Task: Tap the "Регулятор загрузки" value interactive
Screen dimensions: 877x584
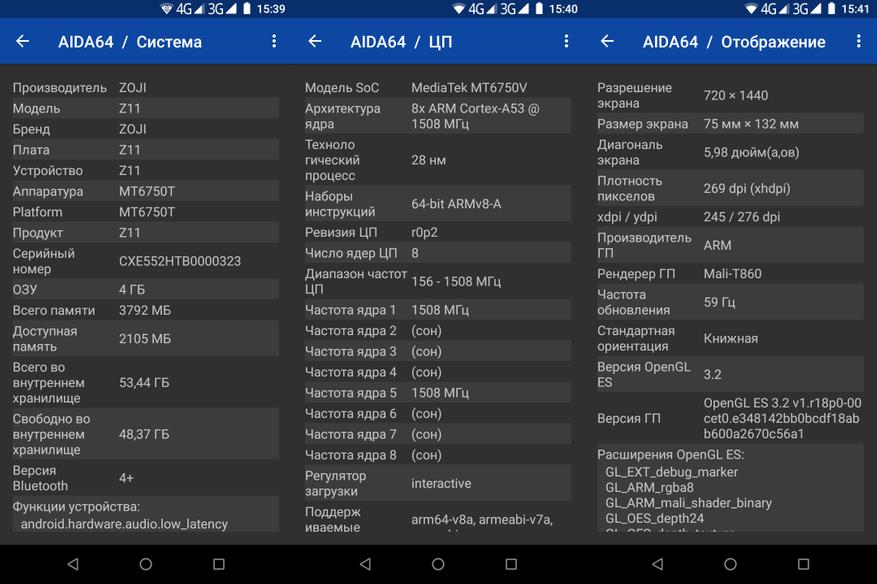Action: [x=441, y=484]
